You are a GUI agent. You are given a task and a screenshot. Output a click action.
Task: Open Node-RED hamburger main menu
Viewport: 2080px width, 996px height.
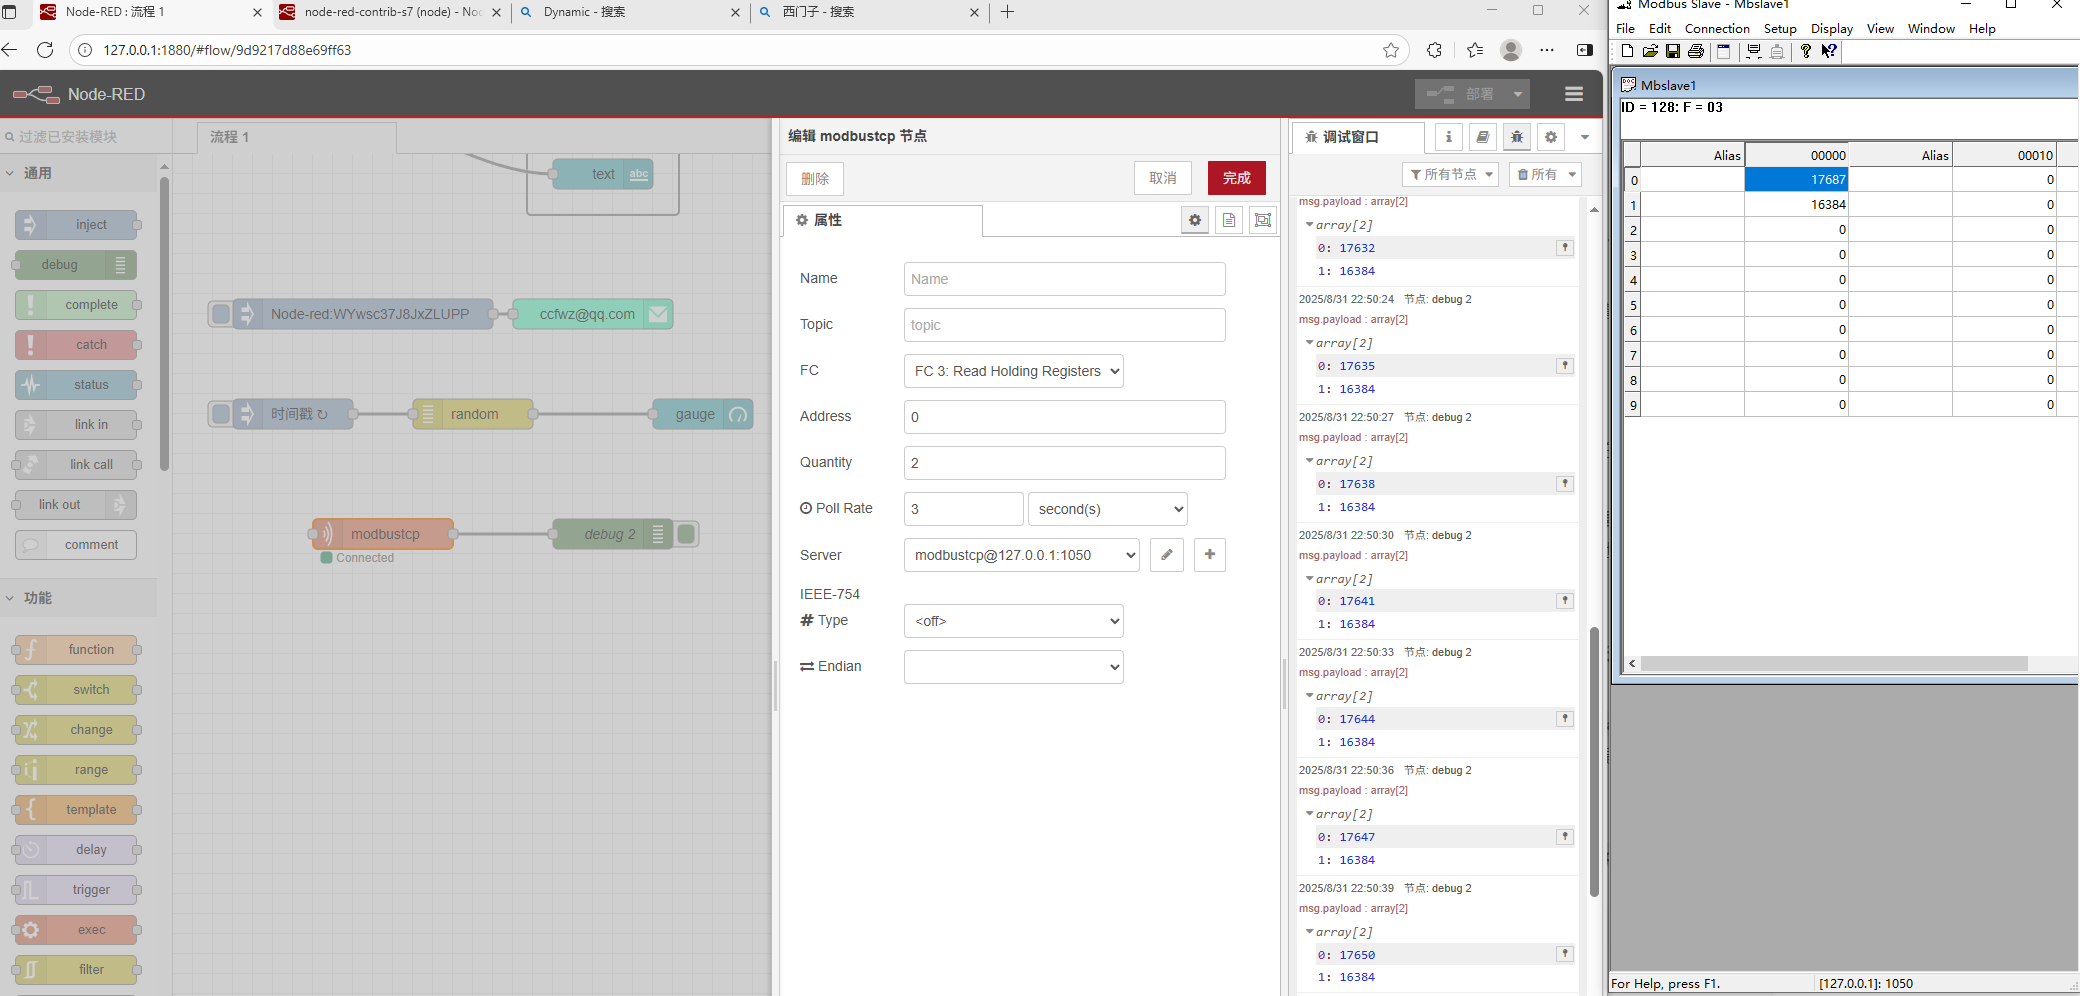(x=1574, y=94)
